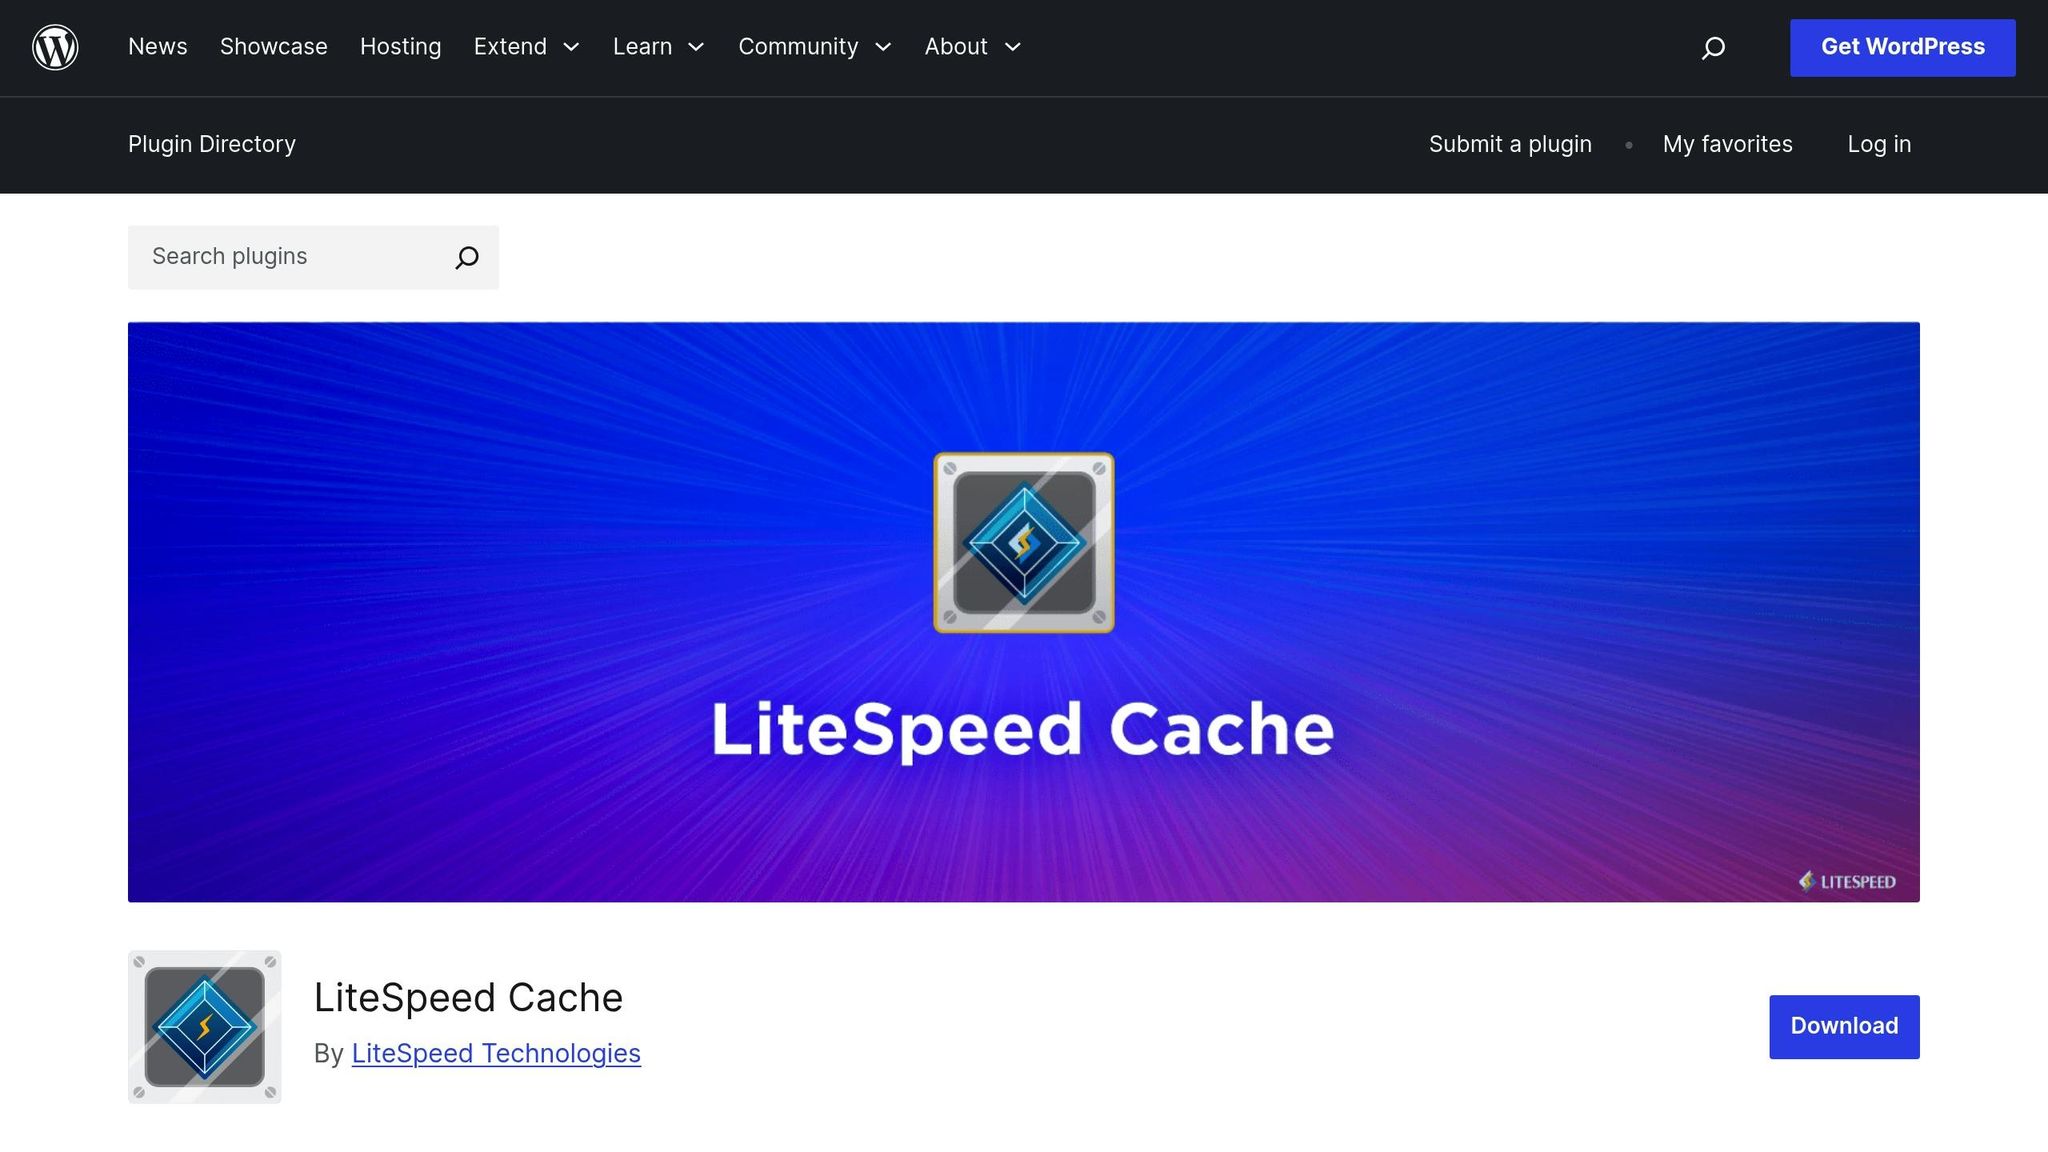
Task: Open My favorites
Action: (1727, 144)
